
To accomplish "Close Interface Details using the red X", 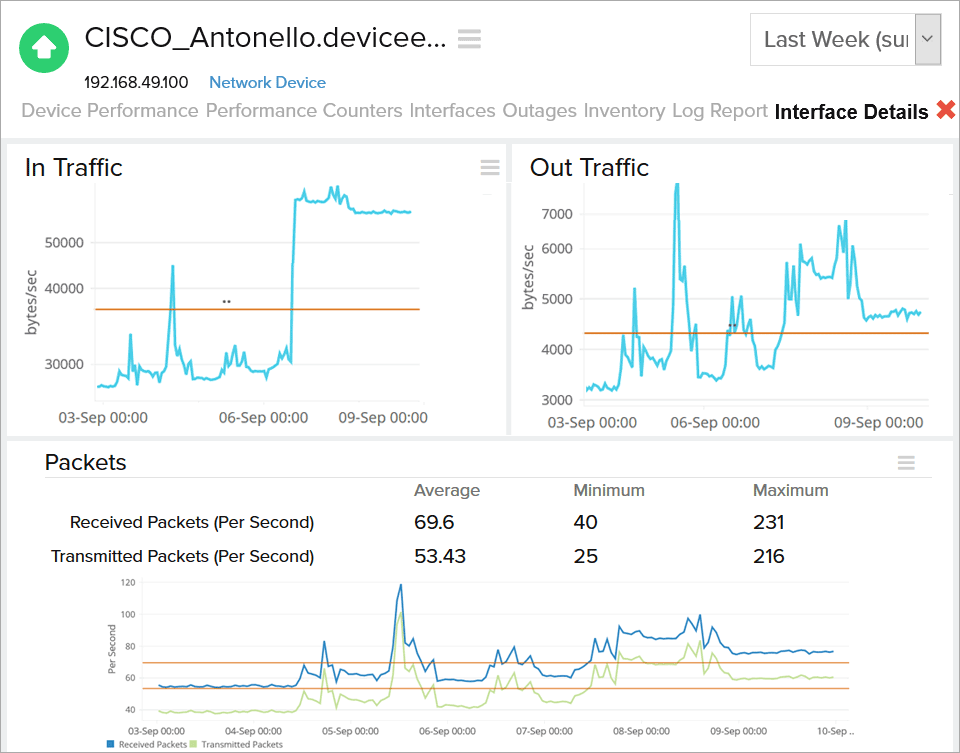I will (x=947, y=111).
